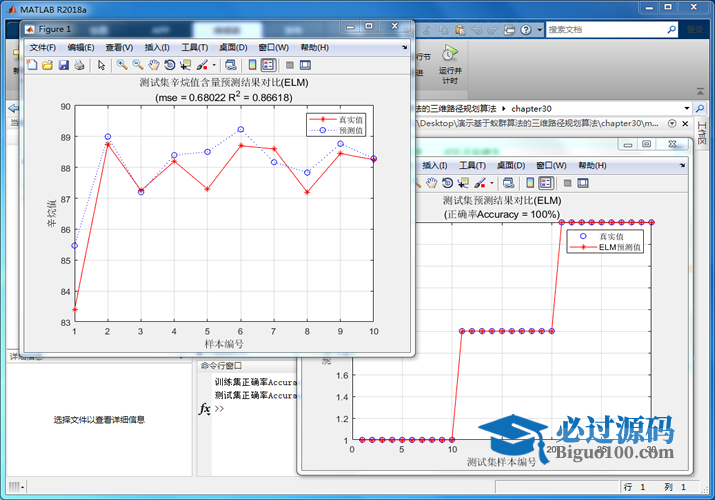The height and width of the screenshot is (500, 715).
Task: Choose Rotate 3D tool in second figure
Action: (447, 183)
